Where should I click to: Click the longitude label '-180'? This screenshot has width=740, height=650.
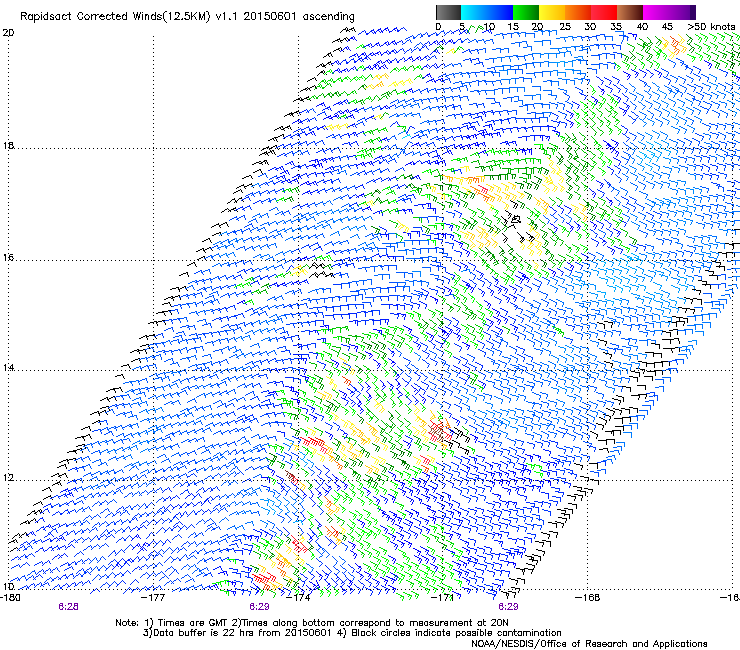(x=10, y=598)
